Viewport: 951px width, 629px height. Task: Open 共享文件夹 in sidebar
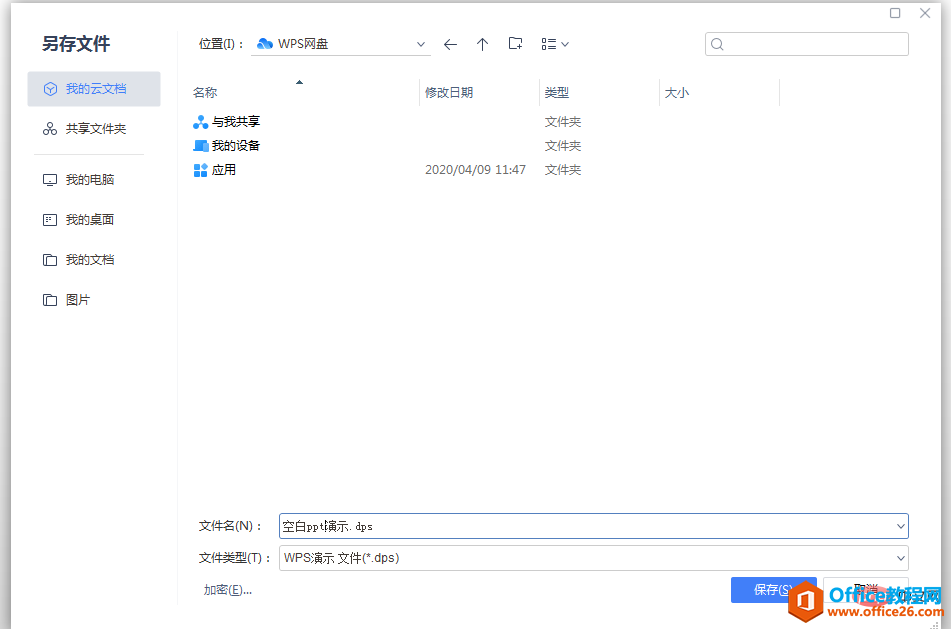(94, 129)
